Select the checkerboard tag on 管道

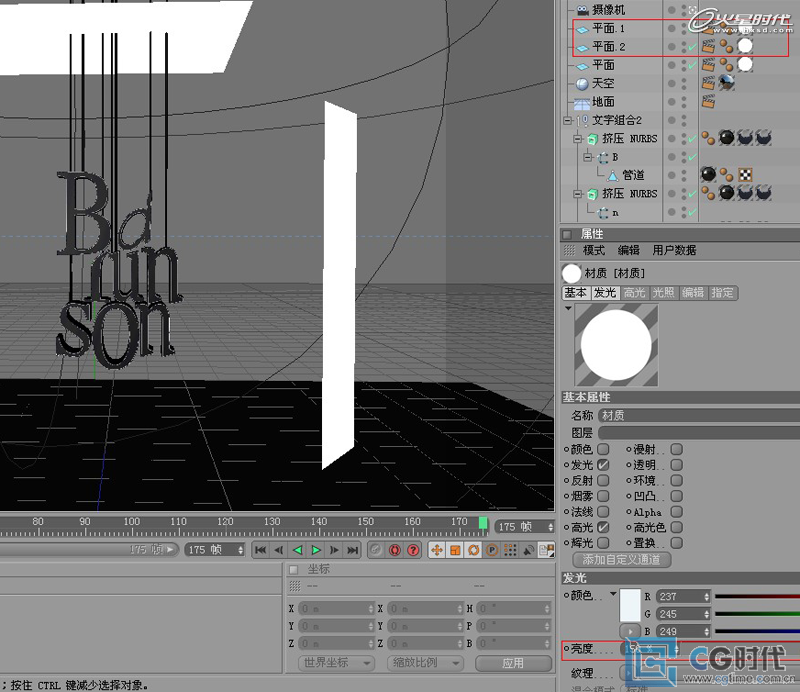(x=745, y=175)
